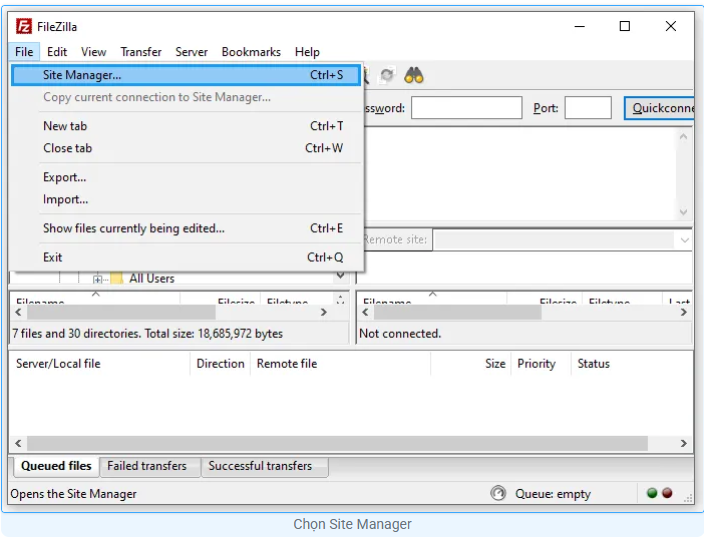Select New tab menu entry
Viewport: 704px width, 538px height.
tap(185, 126)
